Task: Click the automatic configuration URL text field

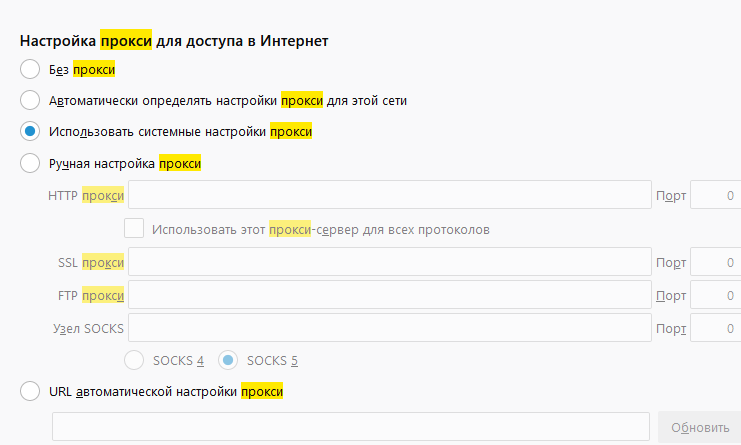Action: (x=351, y=427)
